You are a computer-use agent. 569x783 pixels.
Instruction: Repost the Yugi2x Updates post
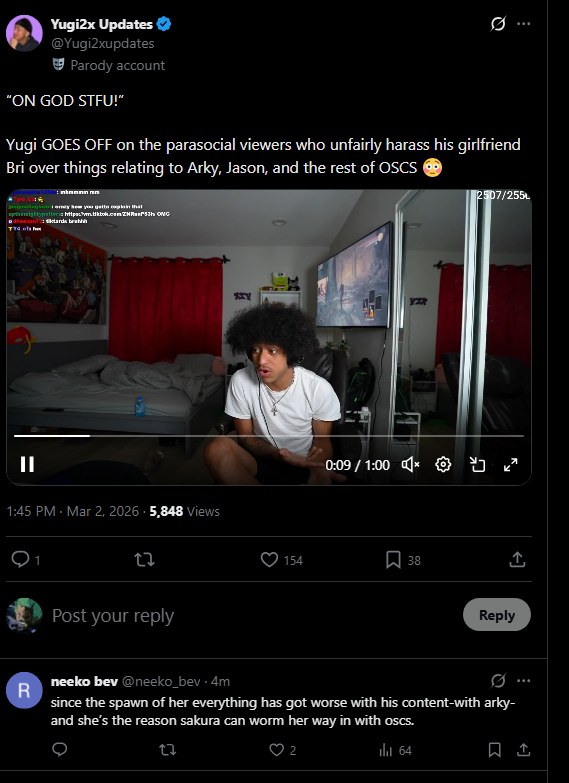pos(144,559)
